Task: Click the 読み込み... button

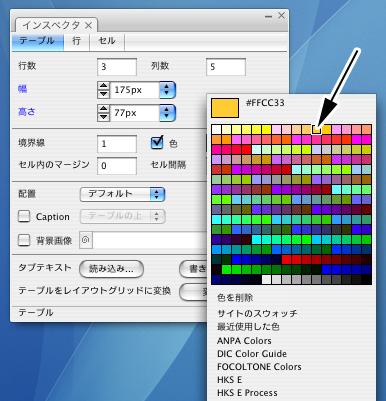Action: tap(111, 269)
